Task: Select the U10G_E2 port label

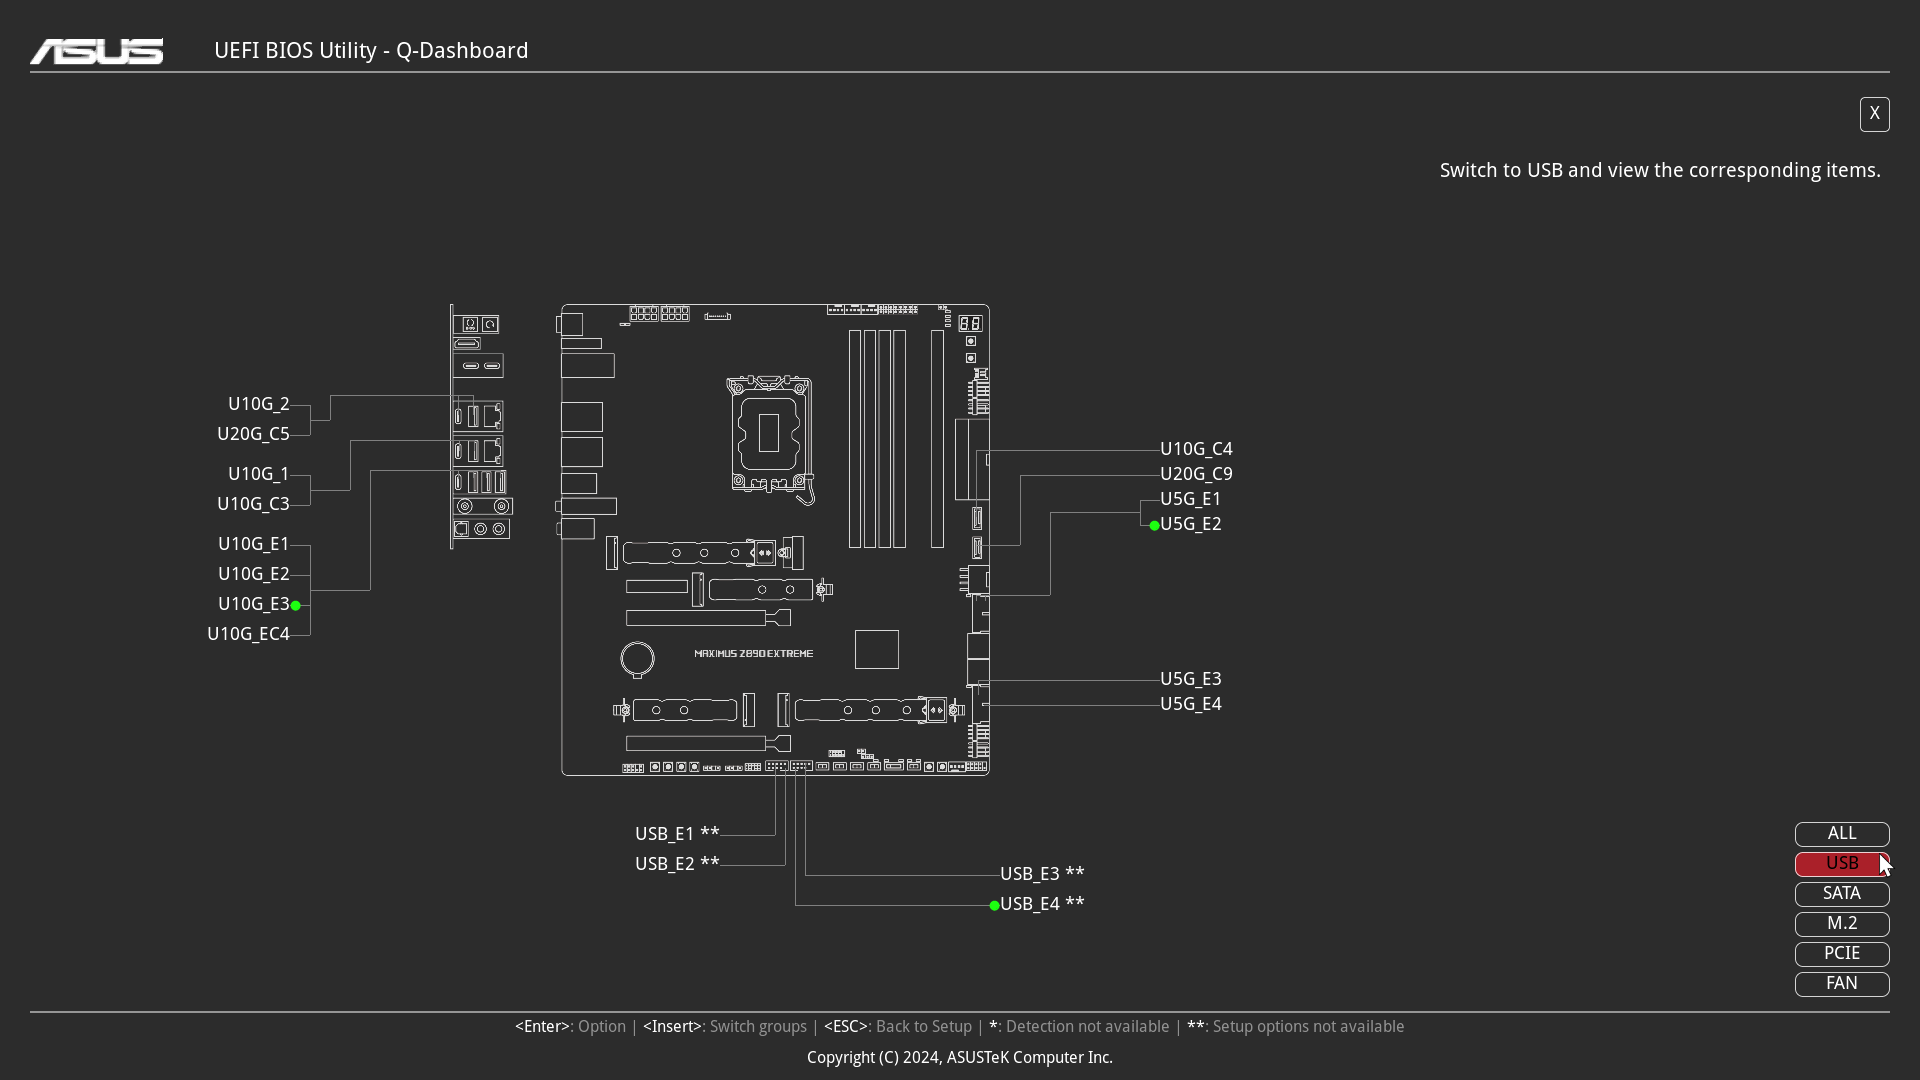Action: (254, 574)
